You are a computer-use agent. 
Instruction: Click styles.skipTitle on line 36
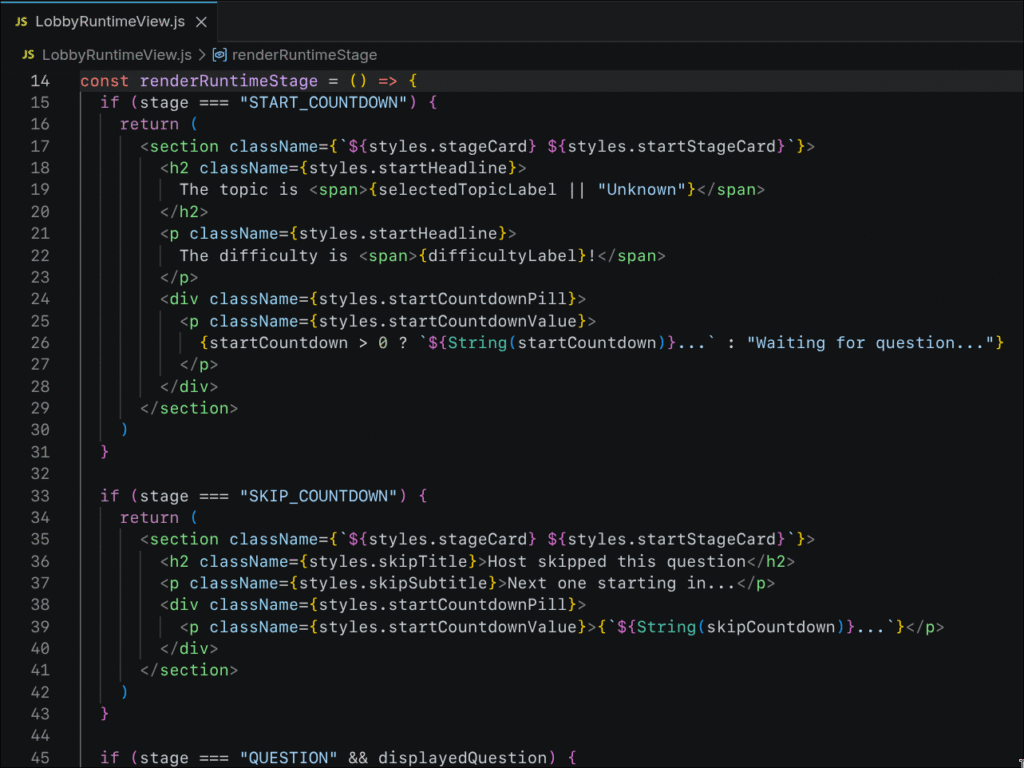[388, 562]
